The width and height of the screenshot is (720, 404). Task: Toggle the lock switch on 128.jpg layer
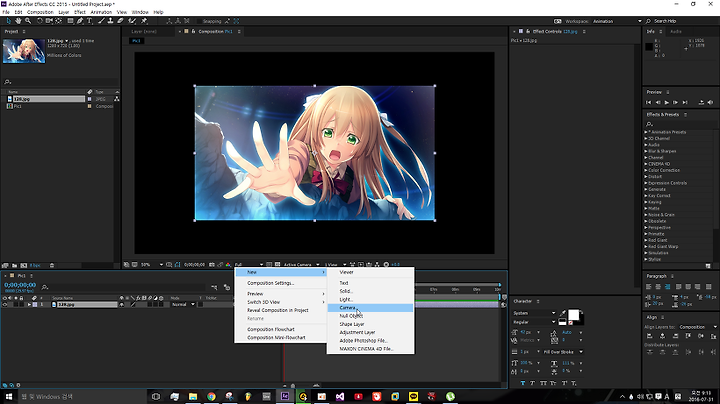tap(21, 304)
